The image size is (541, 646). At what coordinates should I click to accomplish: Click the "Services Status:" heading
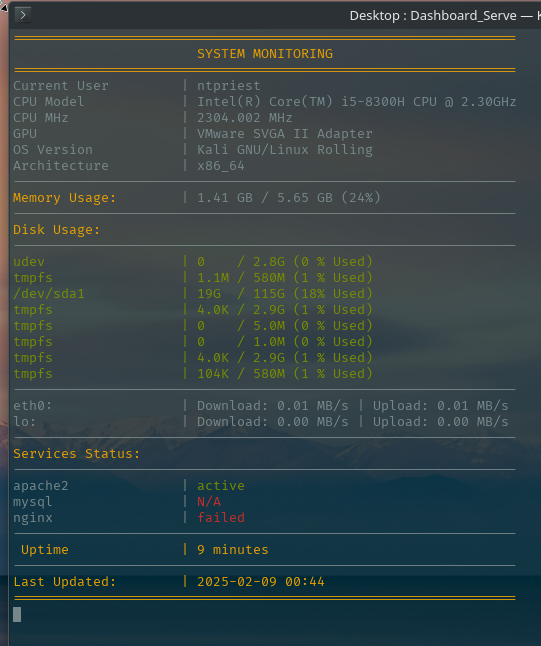pos(77,454)
